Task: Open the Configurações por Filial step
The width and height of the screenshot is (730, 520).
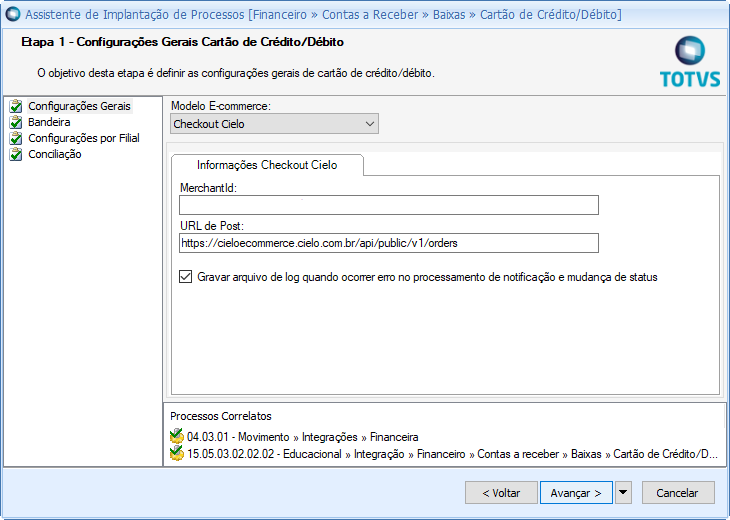Action: [x=84, y=138]
